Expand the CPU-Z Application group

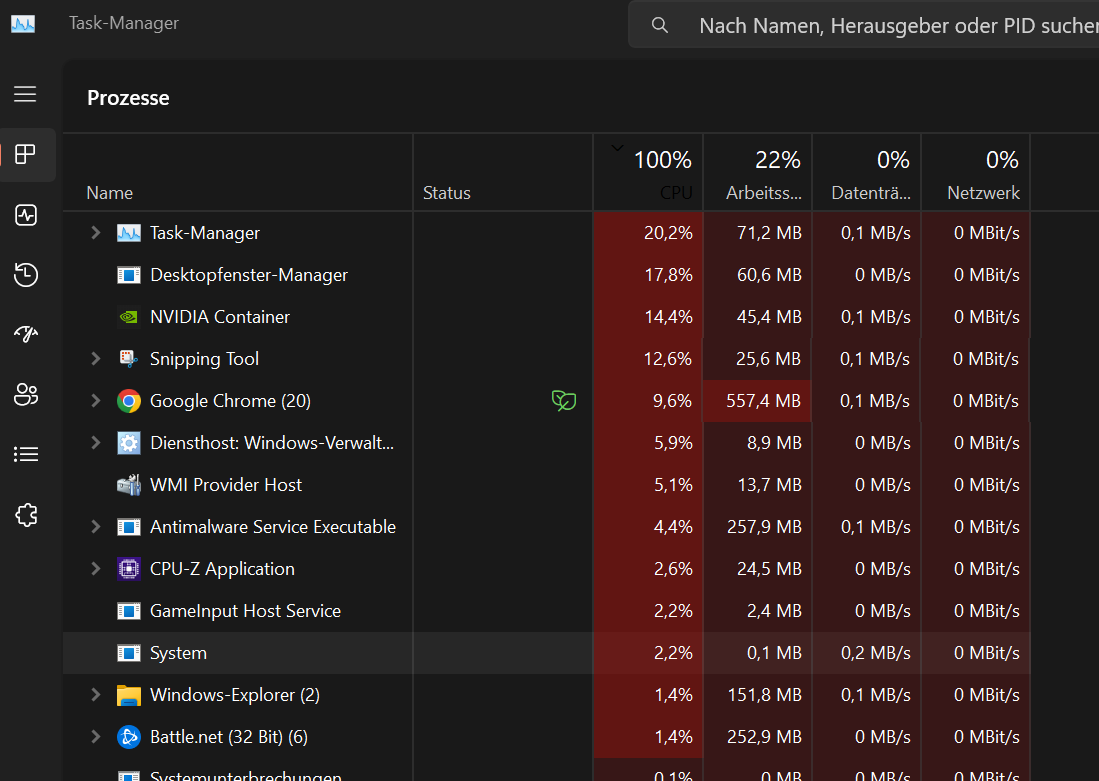click(96, 569)
